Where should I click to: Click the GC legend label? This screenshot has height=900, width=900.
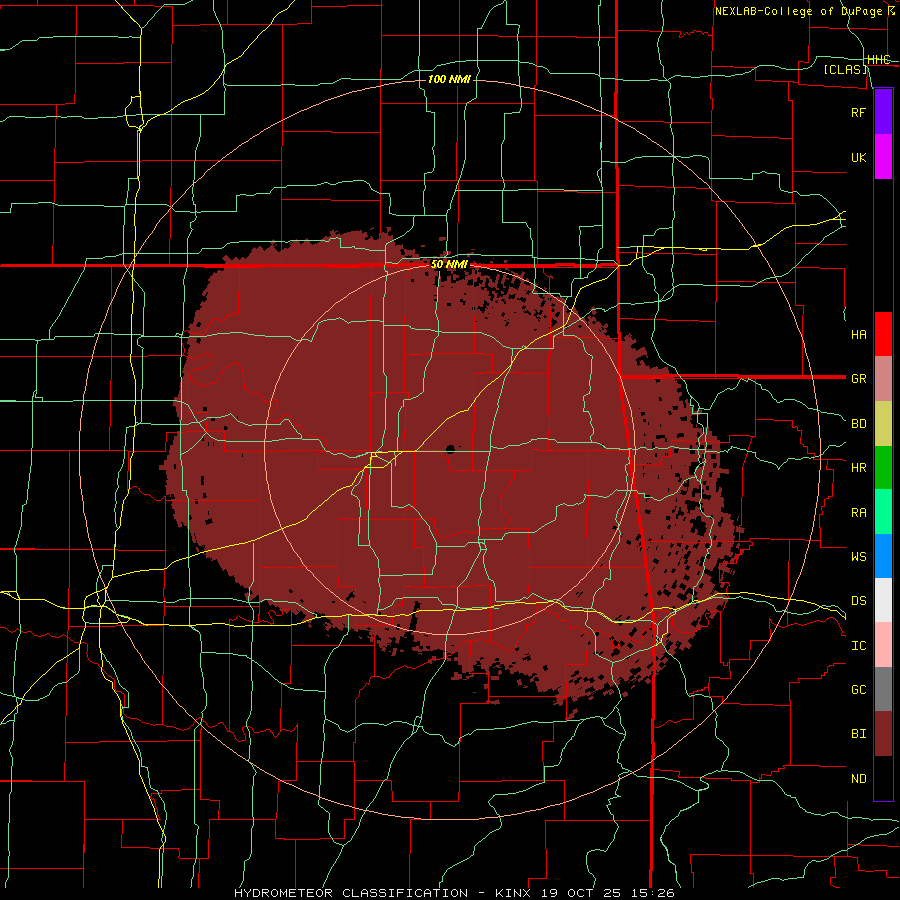(x=858, y=689)
